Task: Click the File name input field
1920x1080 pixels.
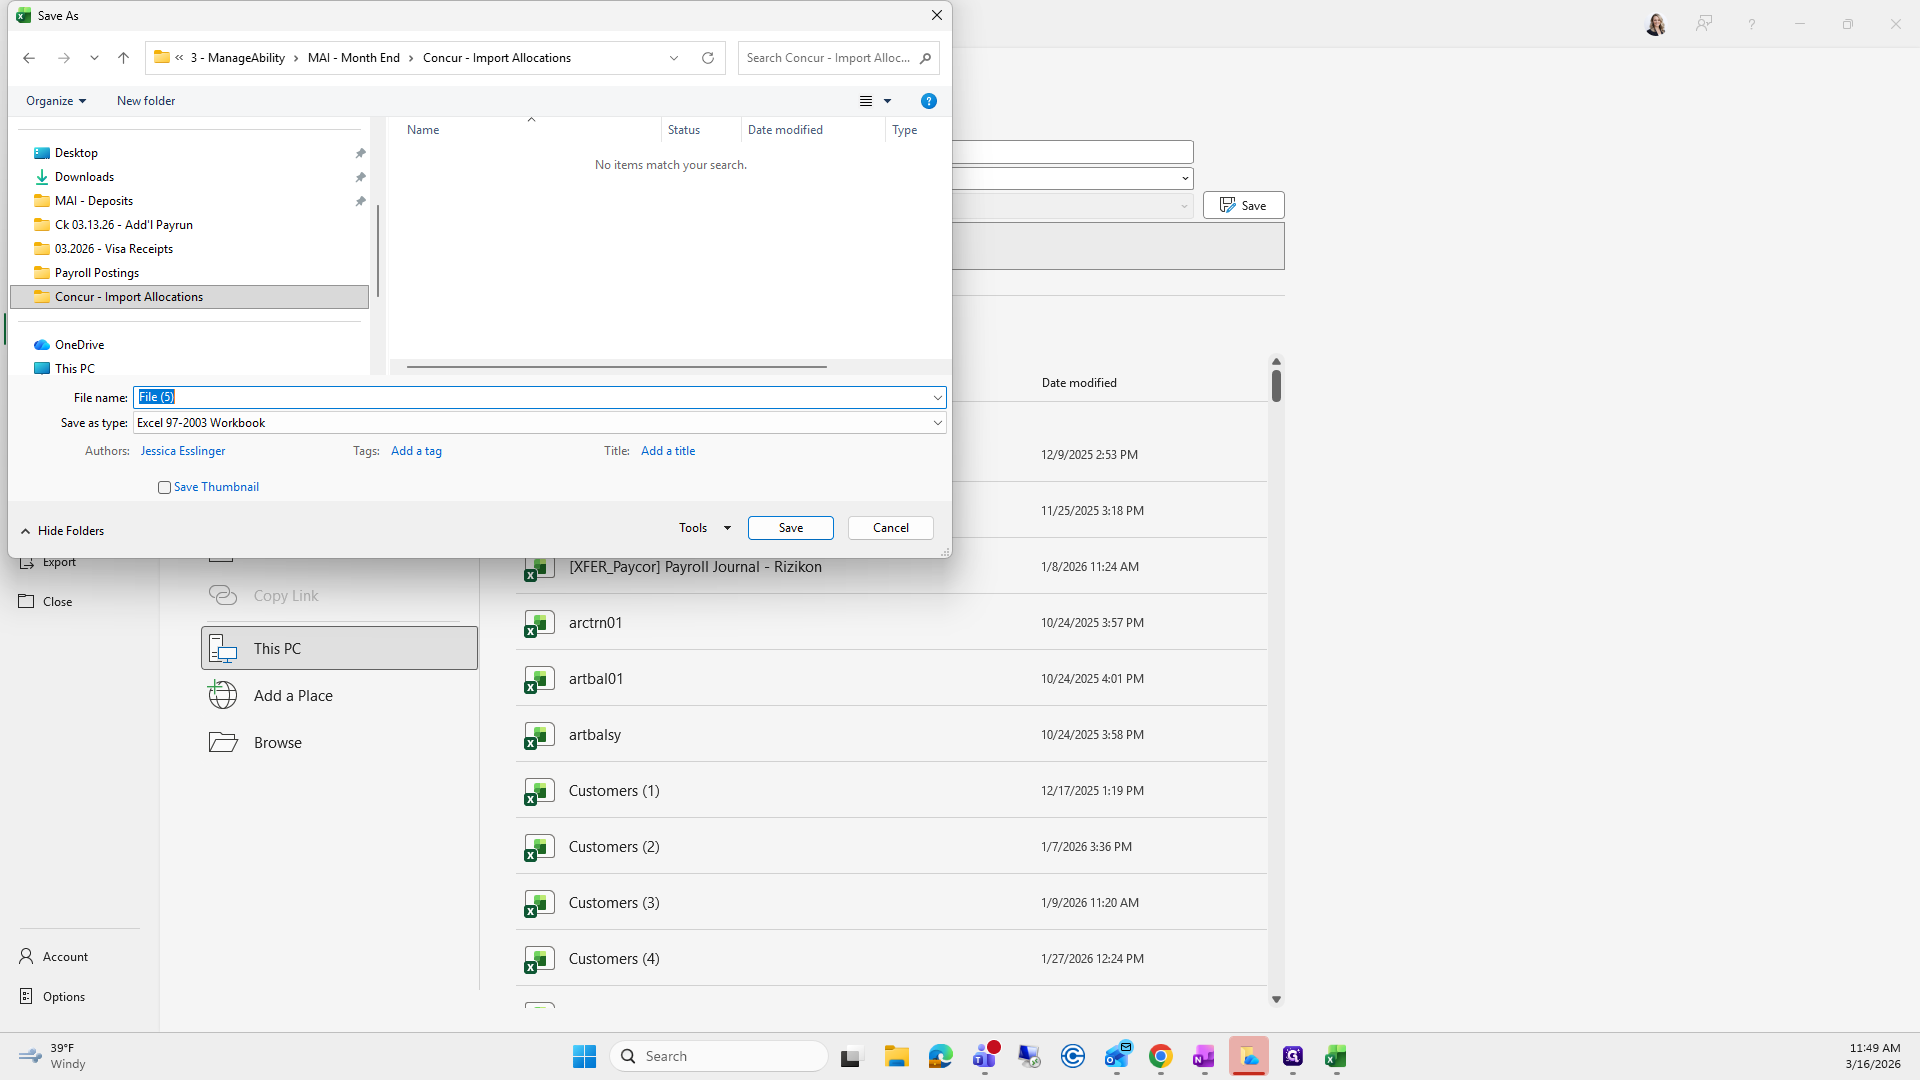Action: click(540, 397)
